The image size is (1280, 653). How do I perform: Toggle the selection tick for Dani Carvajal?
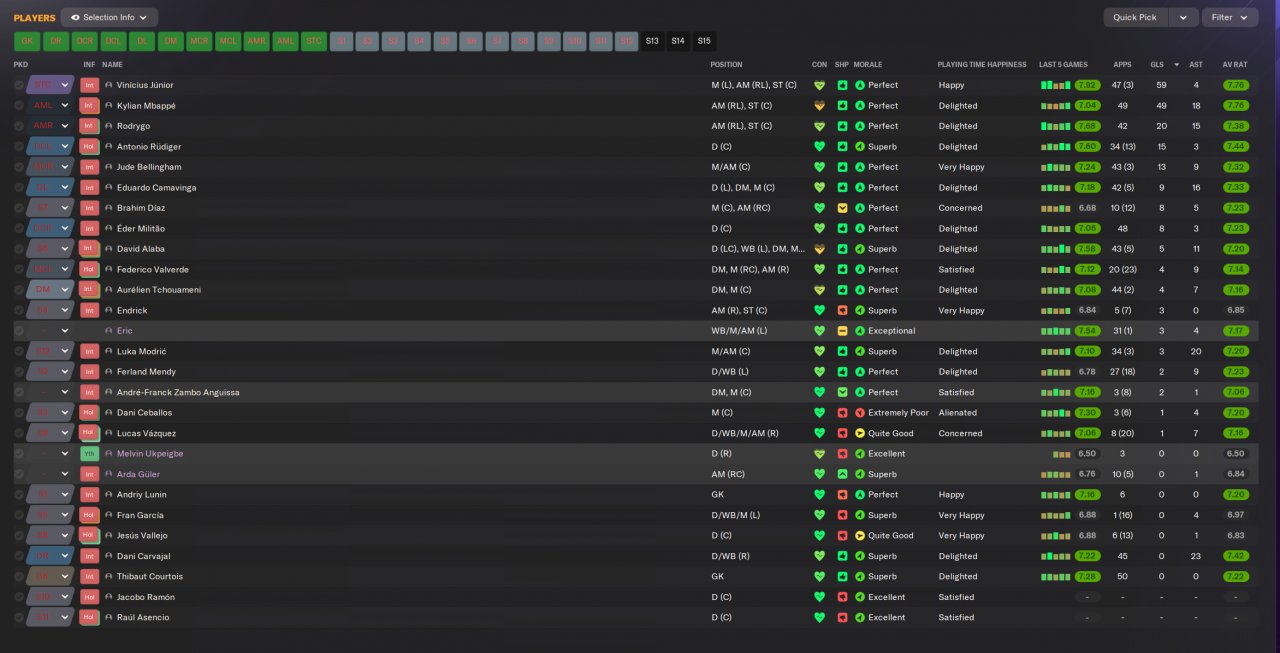(19, 556)
